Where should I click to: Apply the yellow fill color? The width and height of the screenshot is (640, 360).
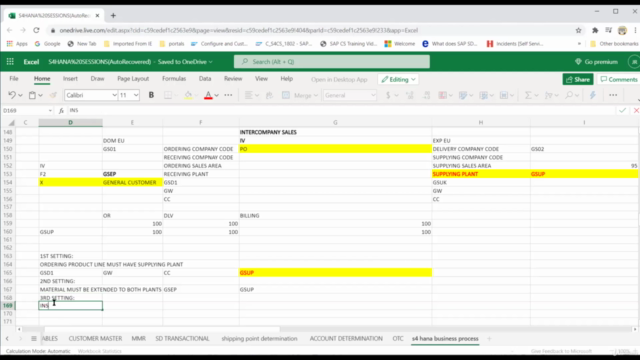coord(188,95)
